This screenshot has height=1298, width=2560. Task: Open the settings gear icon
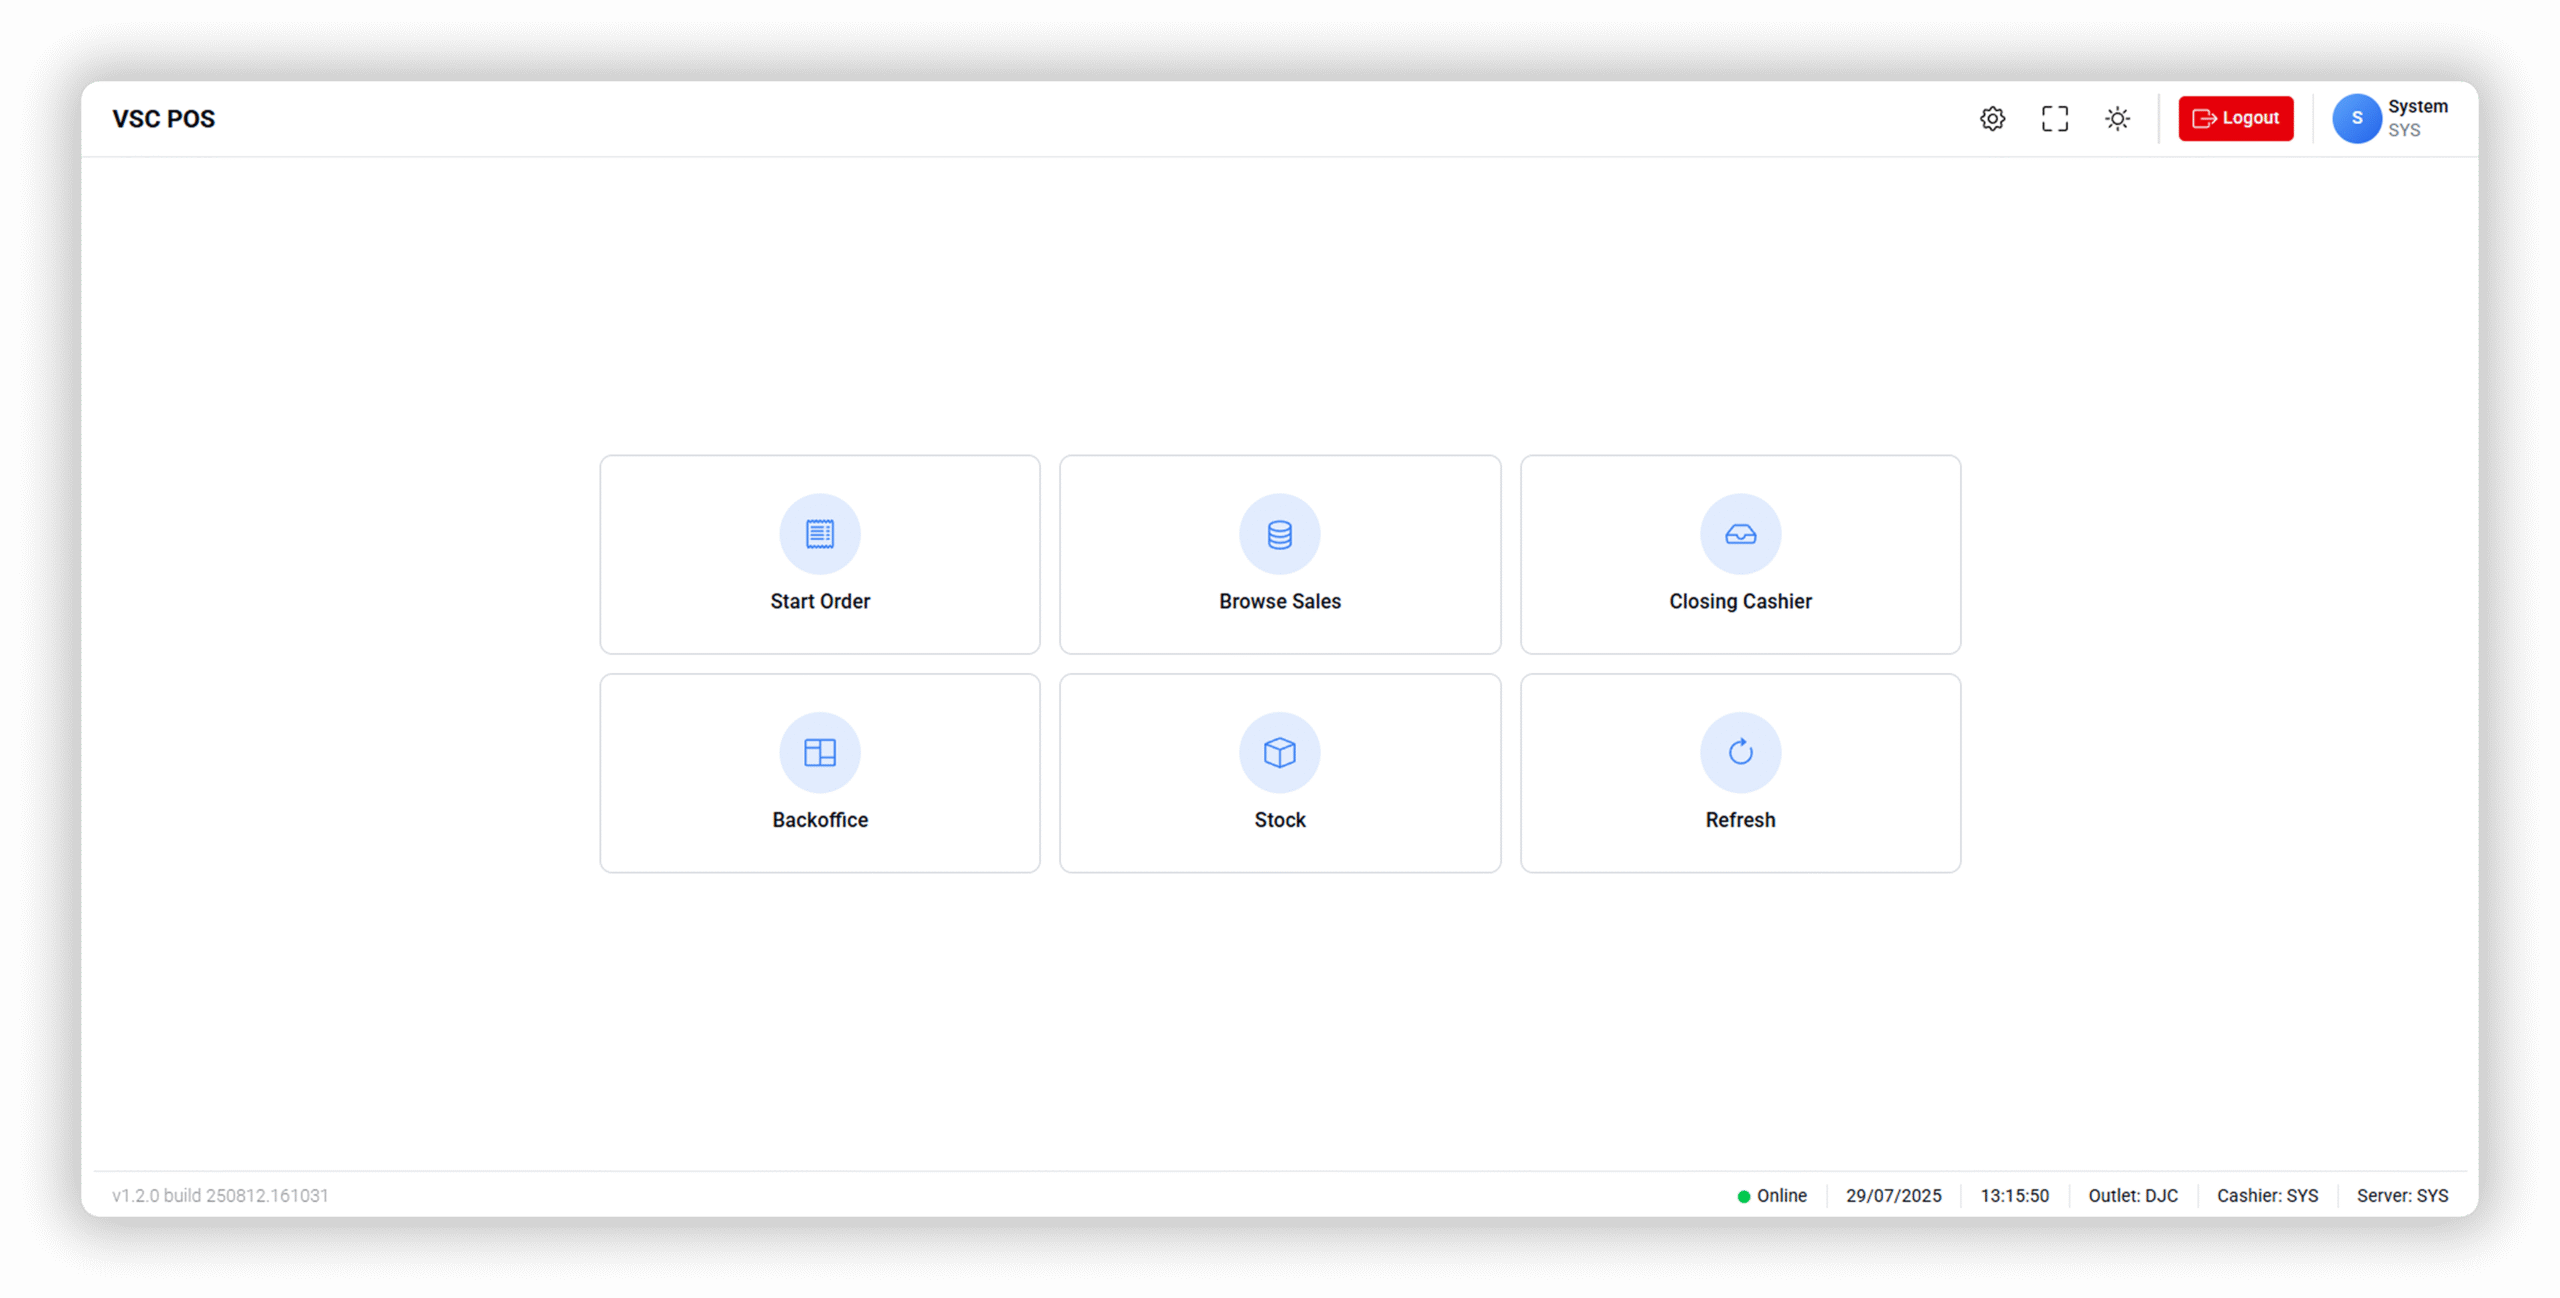point(1992,119)
